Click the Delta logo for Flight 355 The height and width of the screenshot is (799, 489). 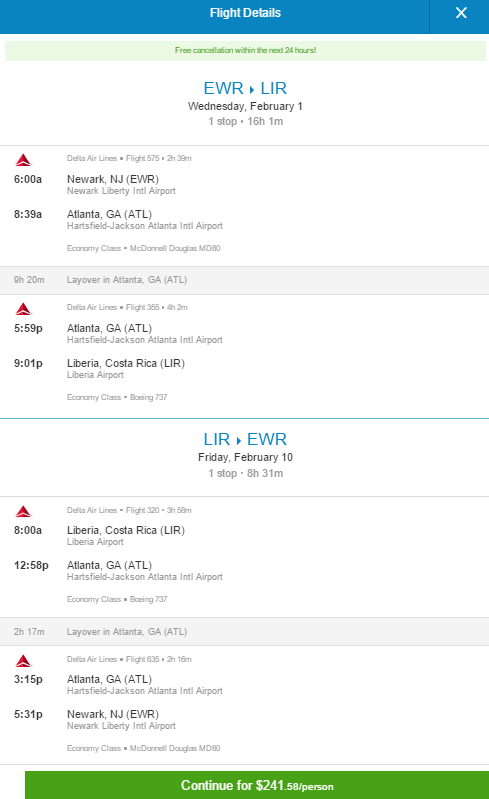[x=23, y=309]
